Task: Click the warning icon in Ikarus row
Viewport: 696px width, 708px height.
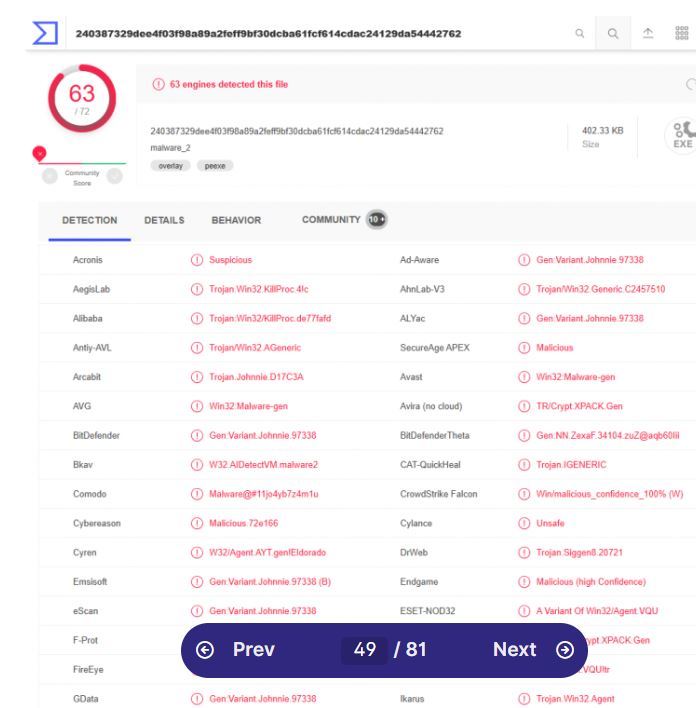Action: 524,699
